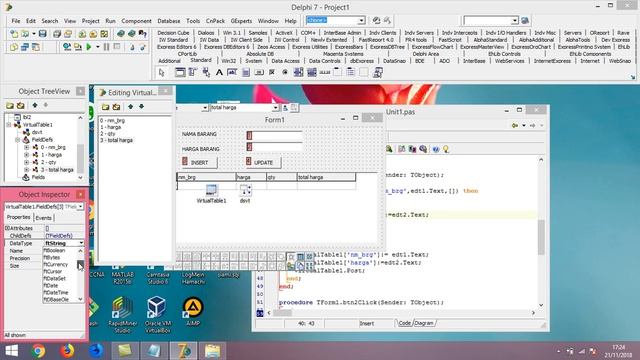
Task: Open the 'total harga' combo box dropdown
Action: pyautogui.click(x=276, y=108)
